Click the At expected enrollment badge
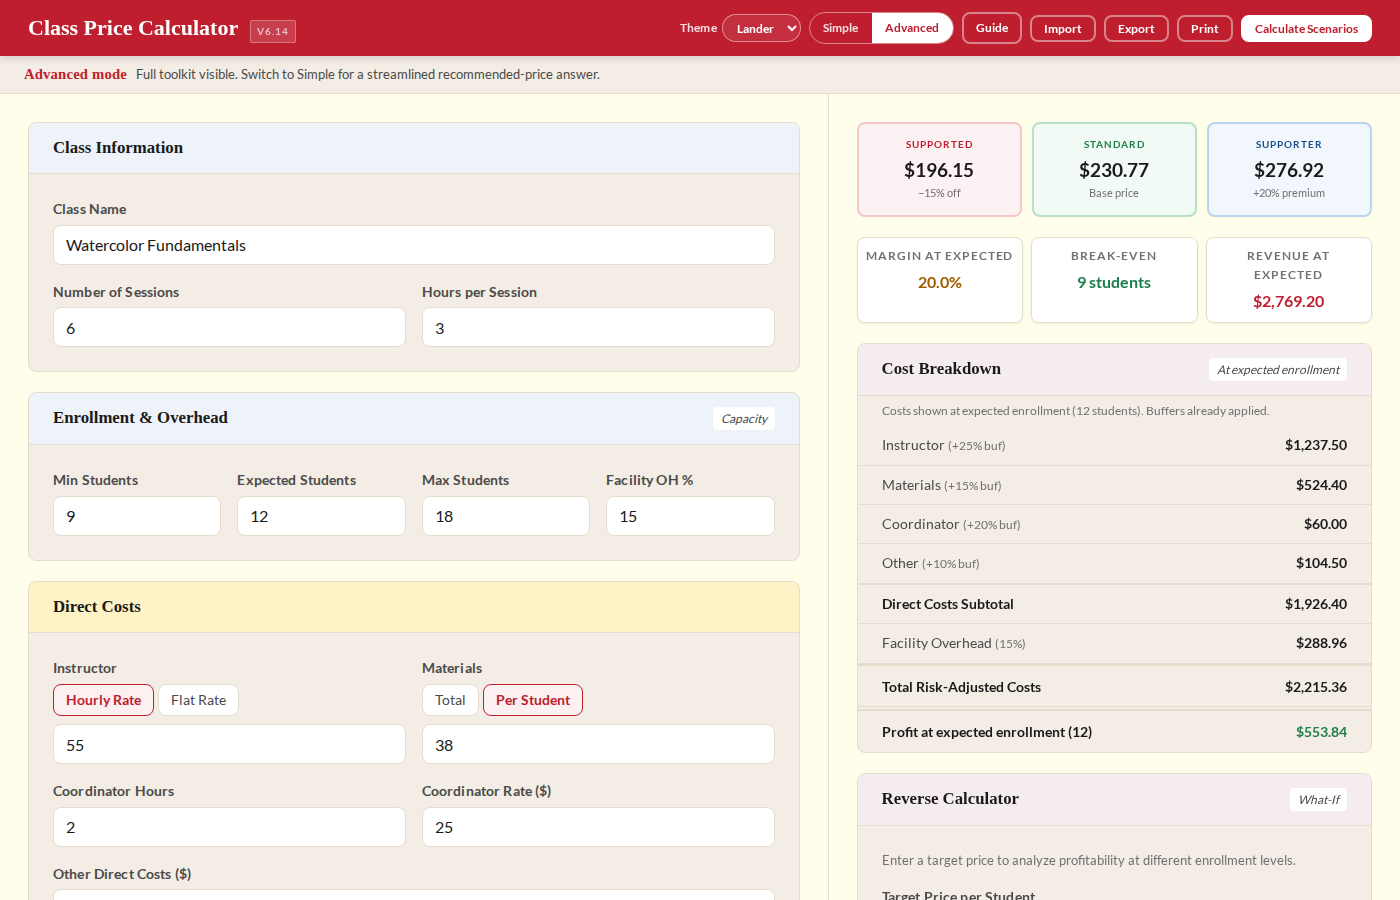1400x900 pixels. [1278, 370]
